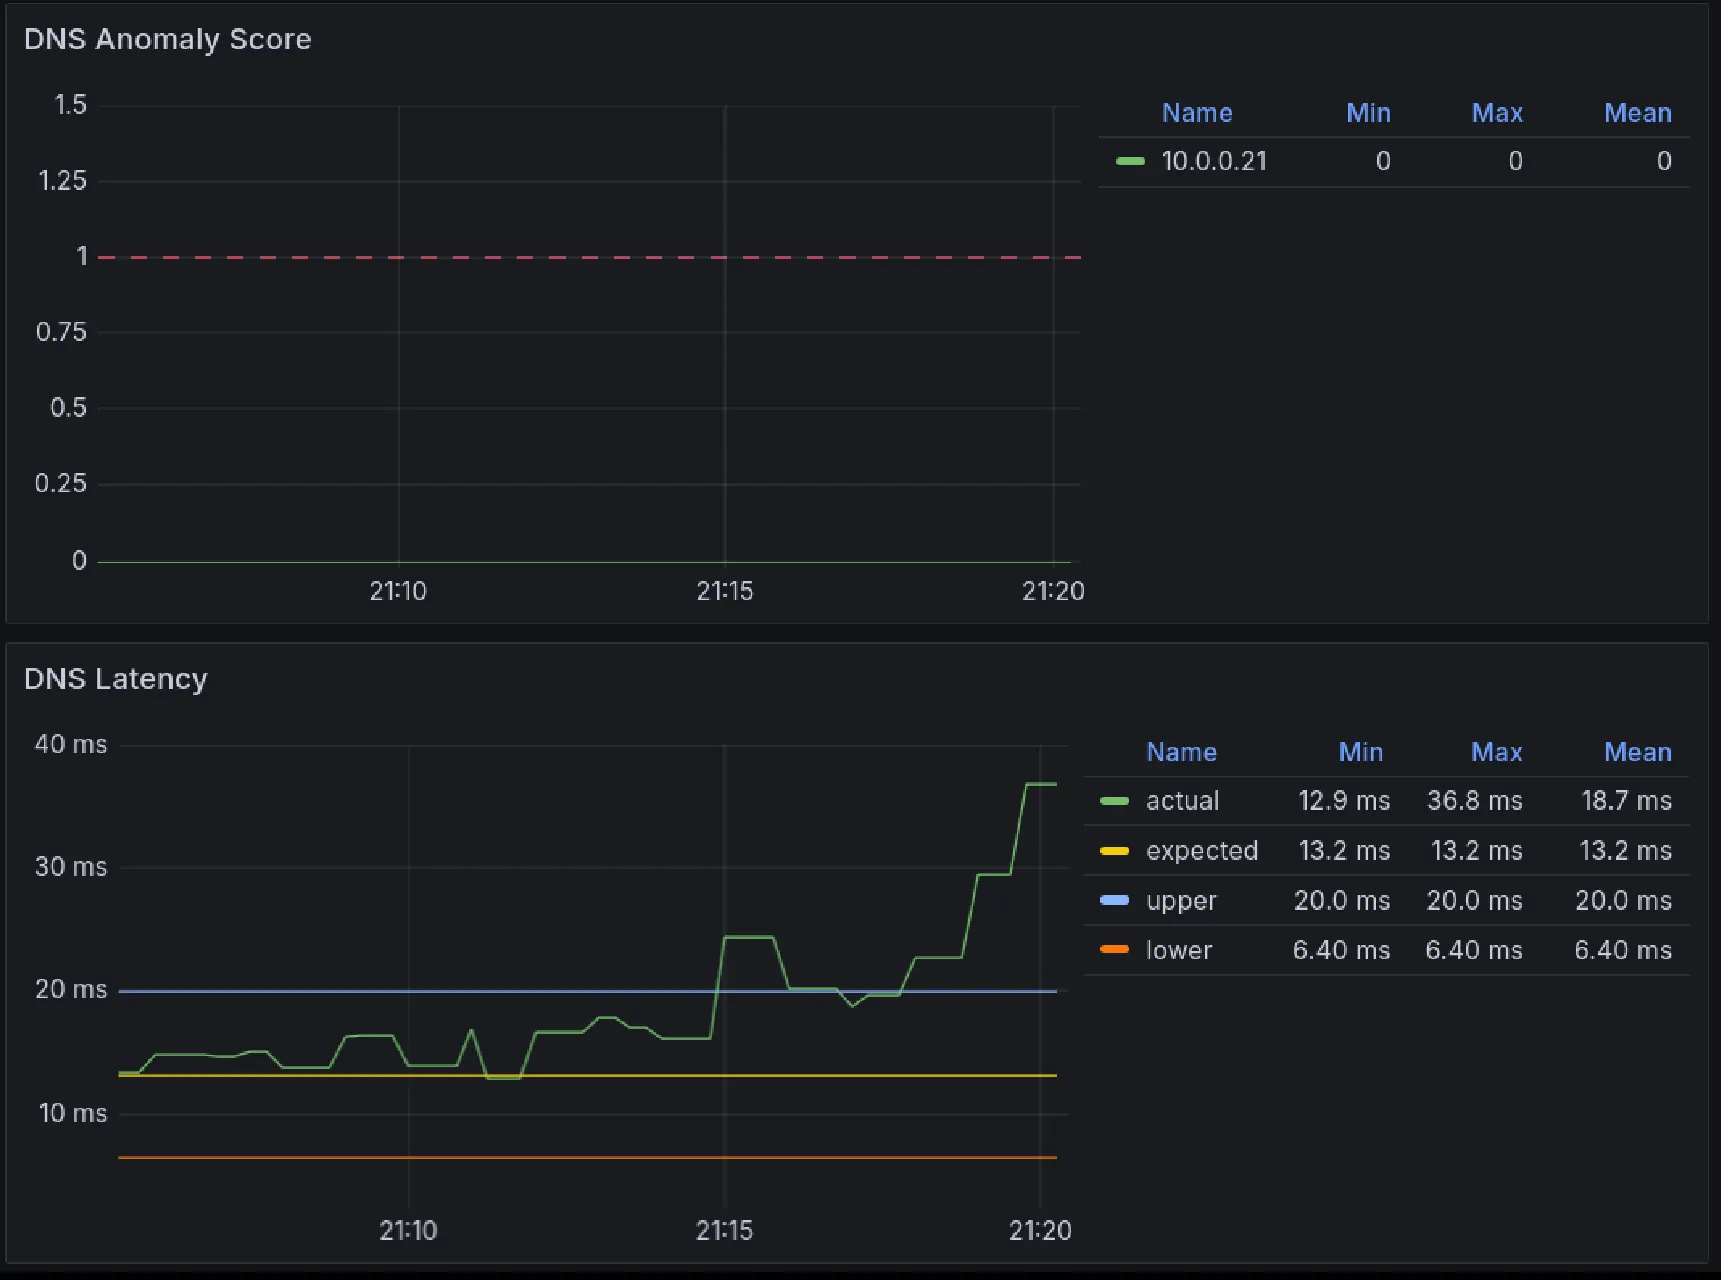The image size is (1721, 1280).
Task: Click the 21:20 label on the DNS latency axis
Action: click(1040, 1230)
